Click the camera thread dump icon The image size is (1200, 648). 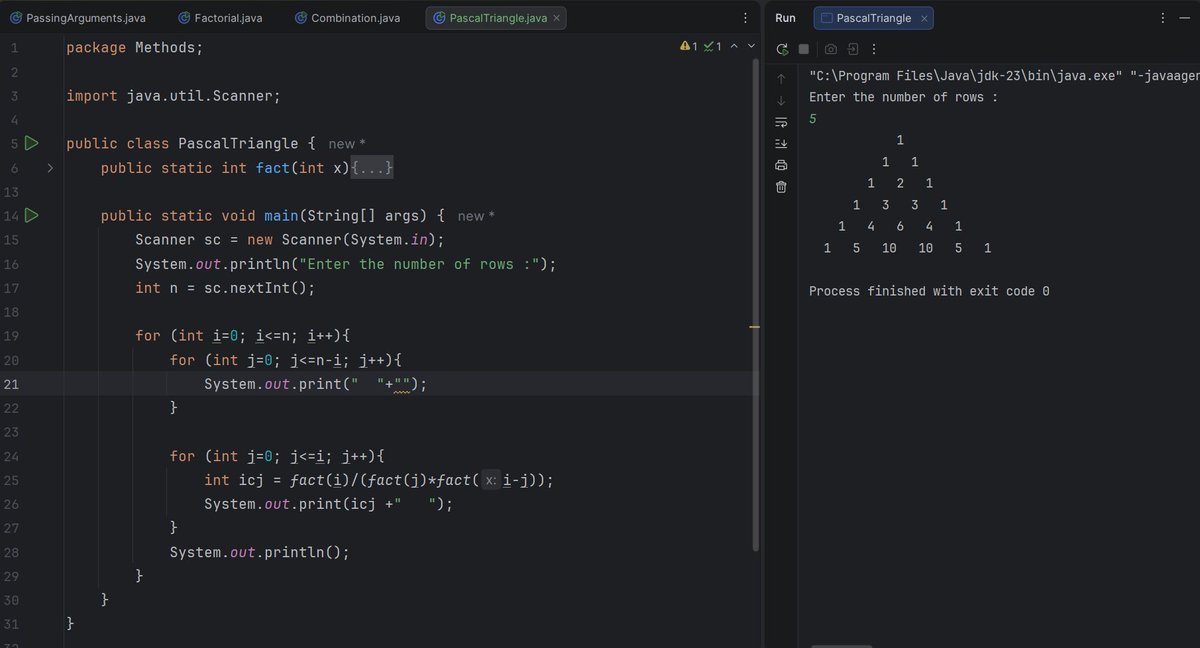(x=831, y=49)
